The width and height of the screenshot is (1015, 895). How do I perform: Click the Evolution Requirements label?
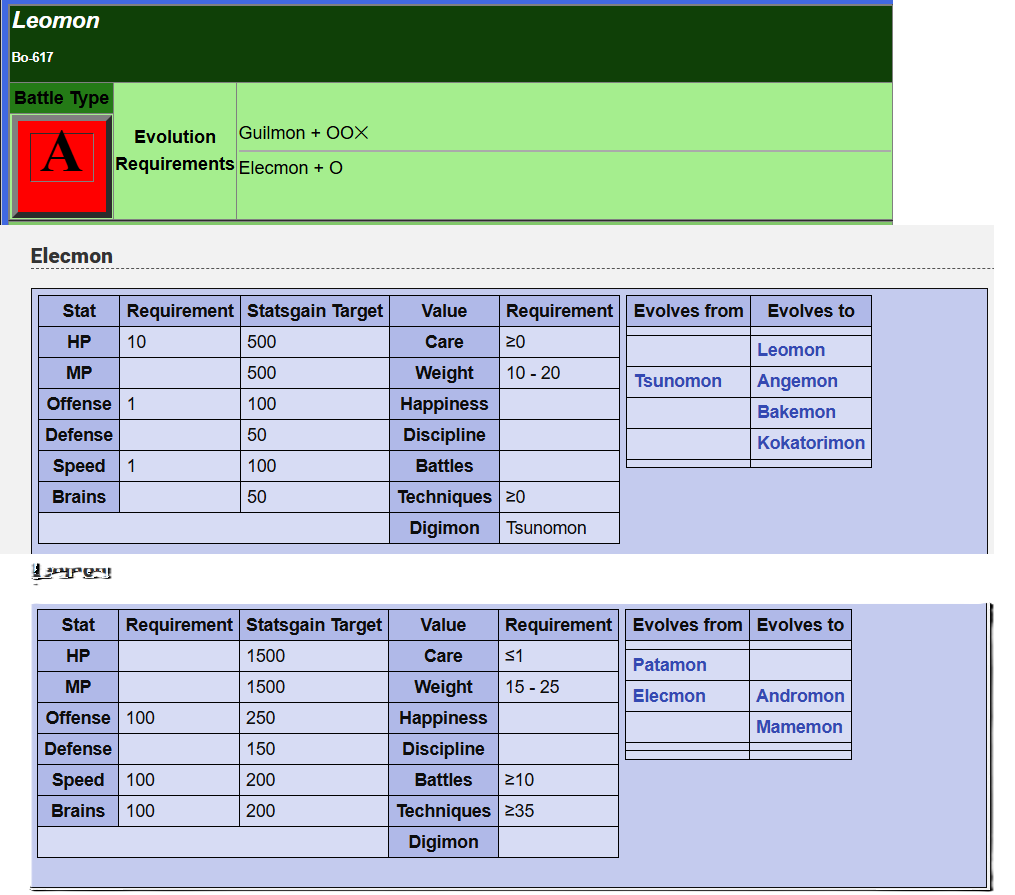[175, 151]
